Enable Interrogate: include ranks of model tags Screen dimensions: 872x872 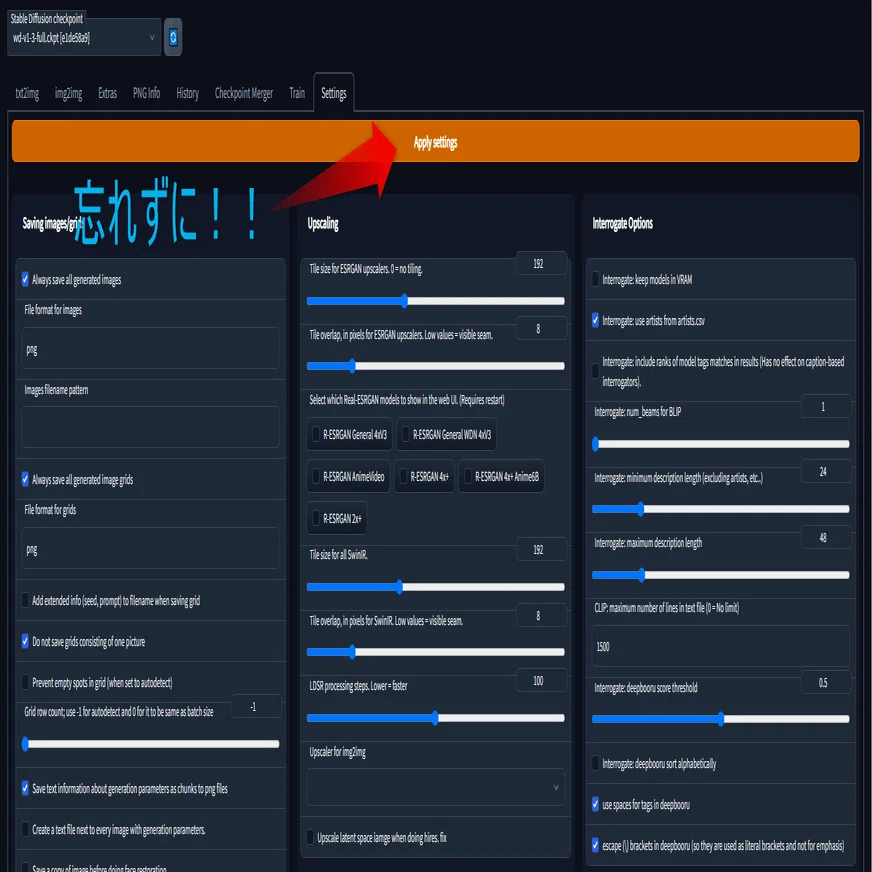[596, 371]
